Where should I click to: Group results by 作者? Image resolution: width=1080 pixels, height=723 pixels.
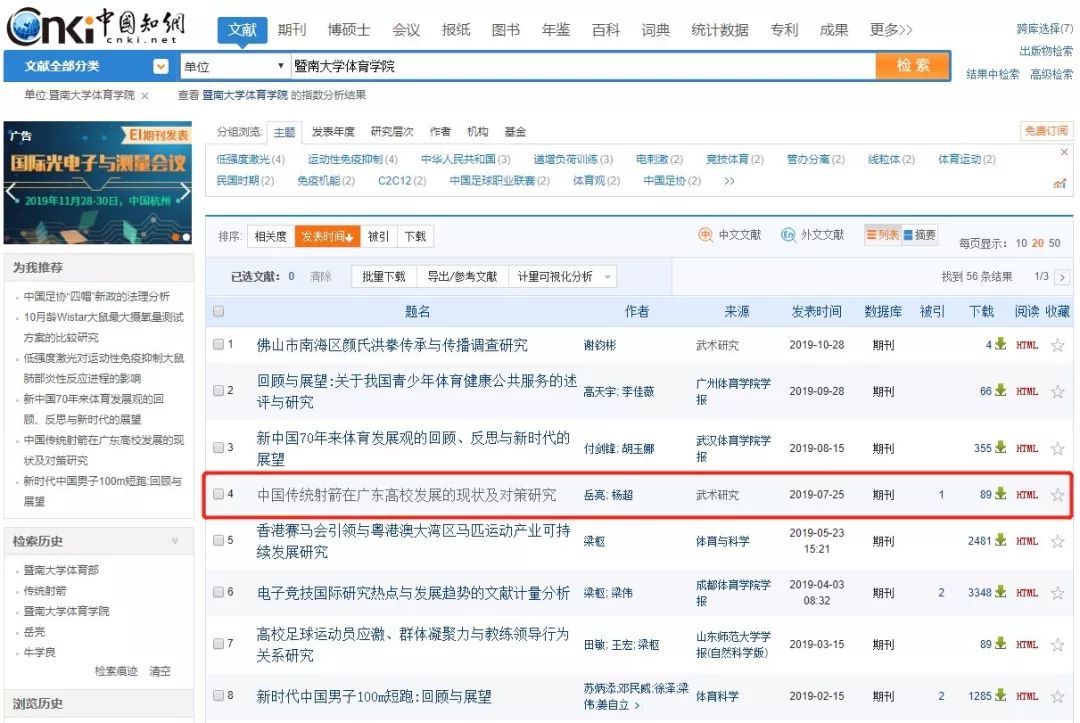(x=440, y=132)
